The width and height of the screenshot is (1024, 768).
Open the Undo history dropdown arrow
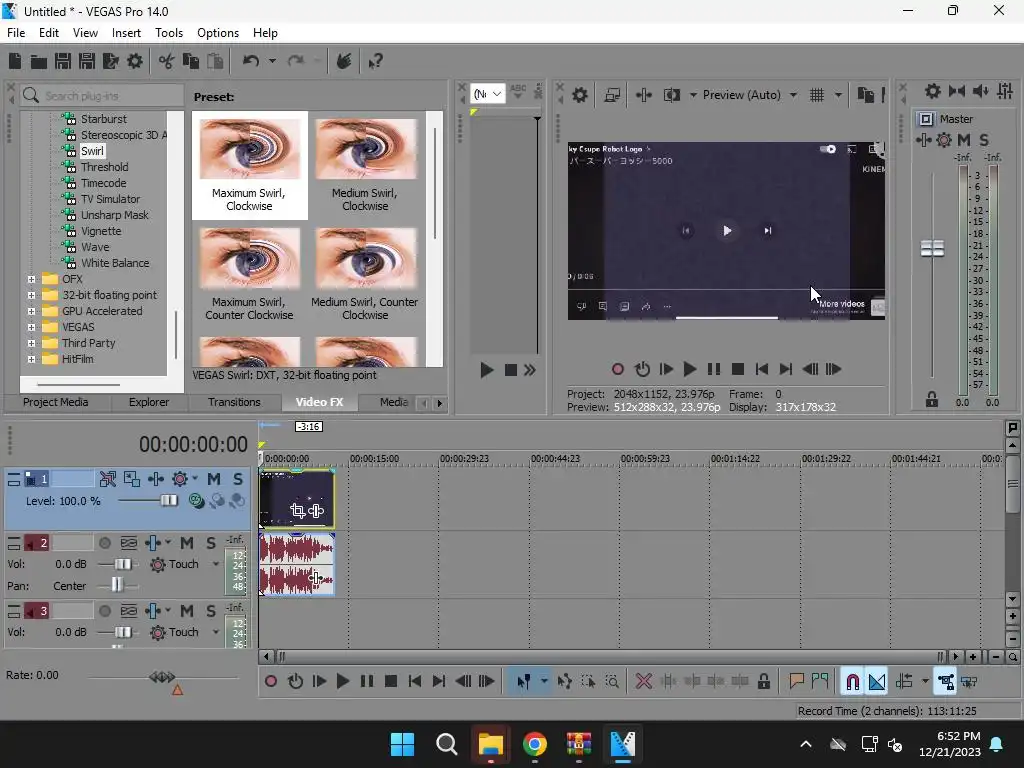pyautogui.click(x=272, y=61)
